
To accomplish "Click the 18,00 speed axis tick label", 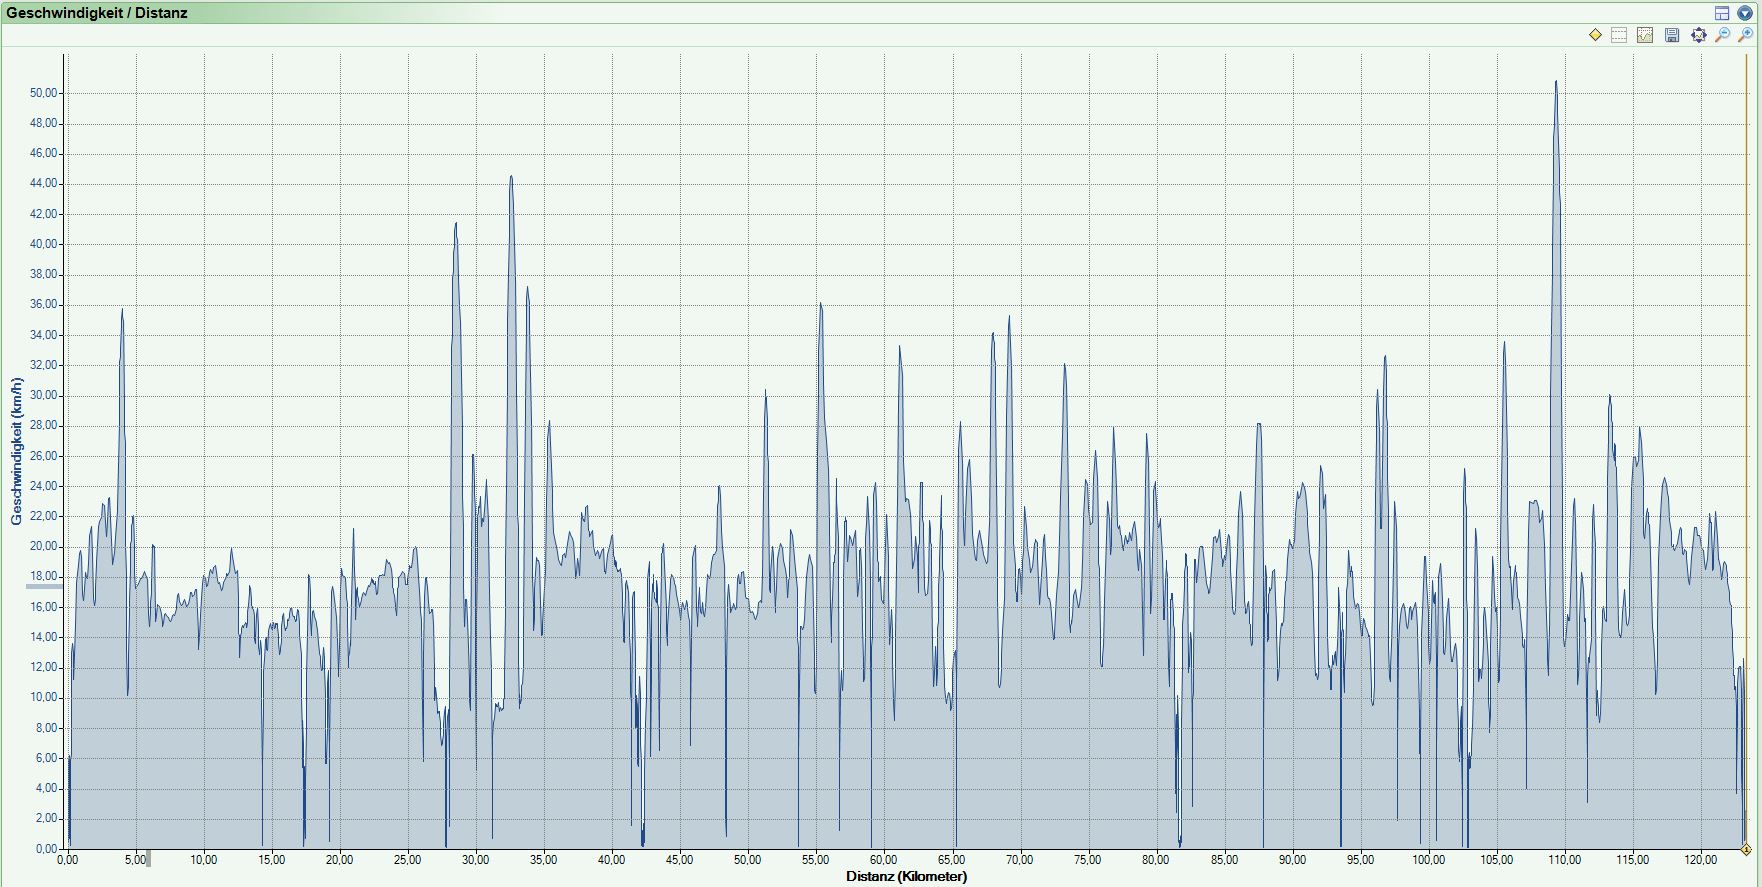I will pos(44,577).
